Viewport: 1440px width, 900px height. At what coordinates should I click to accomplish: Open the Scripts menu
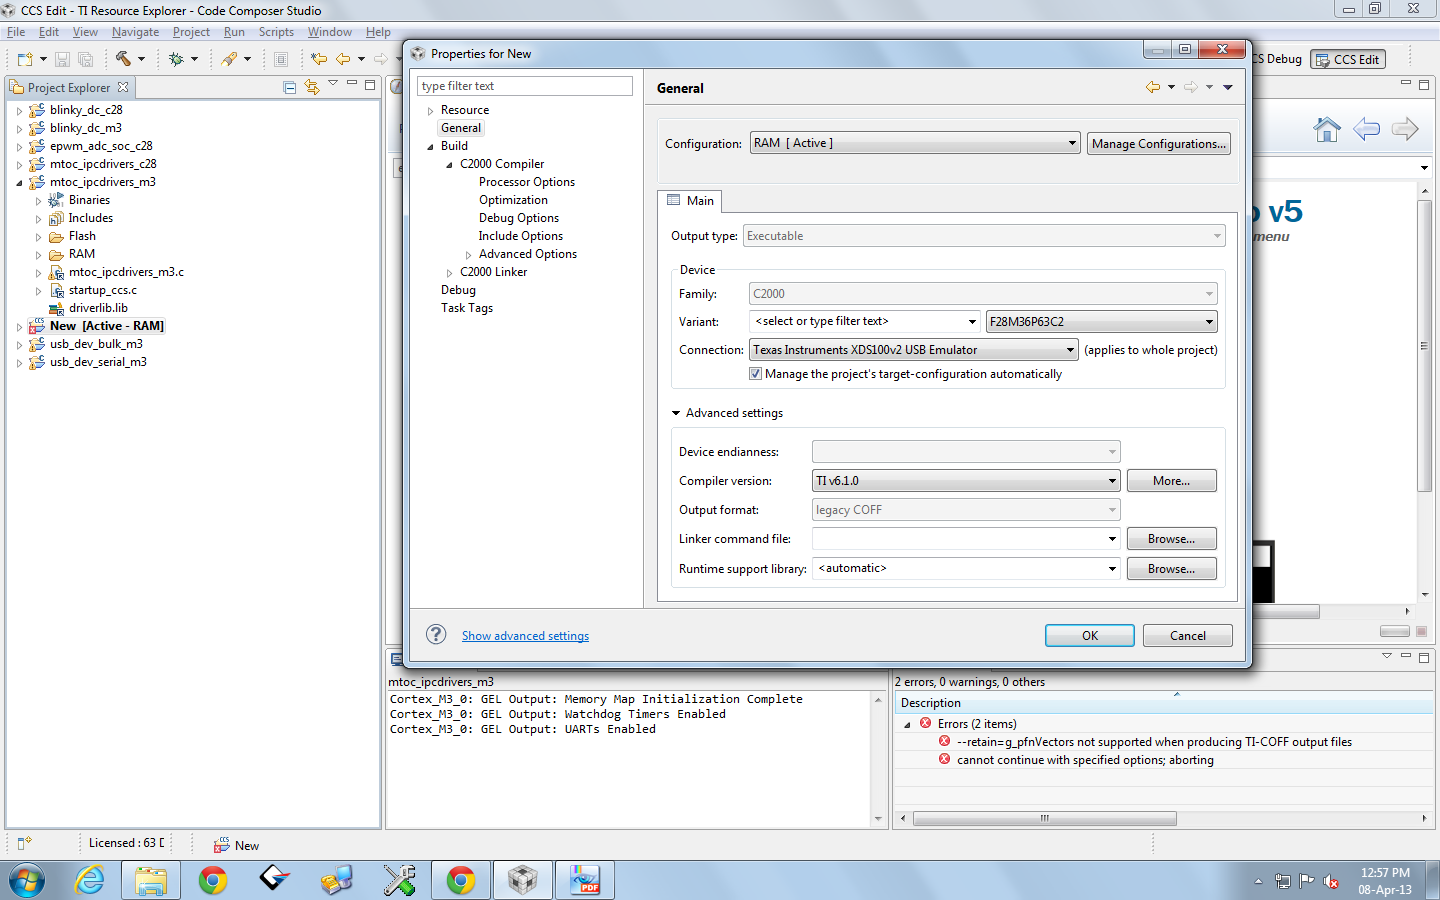coord(276,32)
